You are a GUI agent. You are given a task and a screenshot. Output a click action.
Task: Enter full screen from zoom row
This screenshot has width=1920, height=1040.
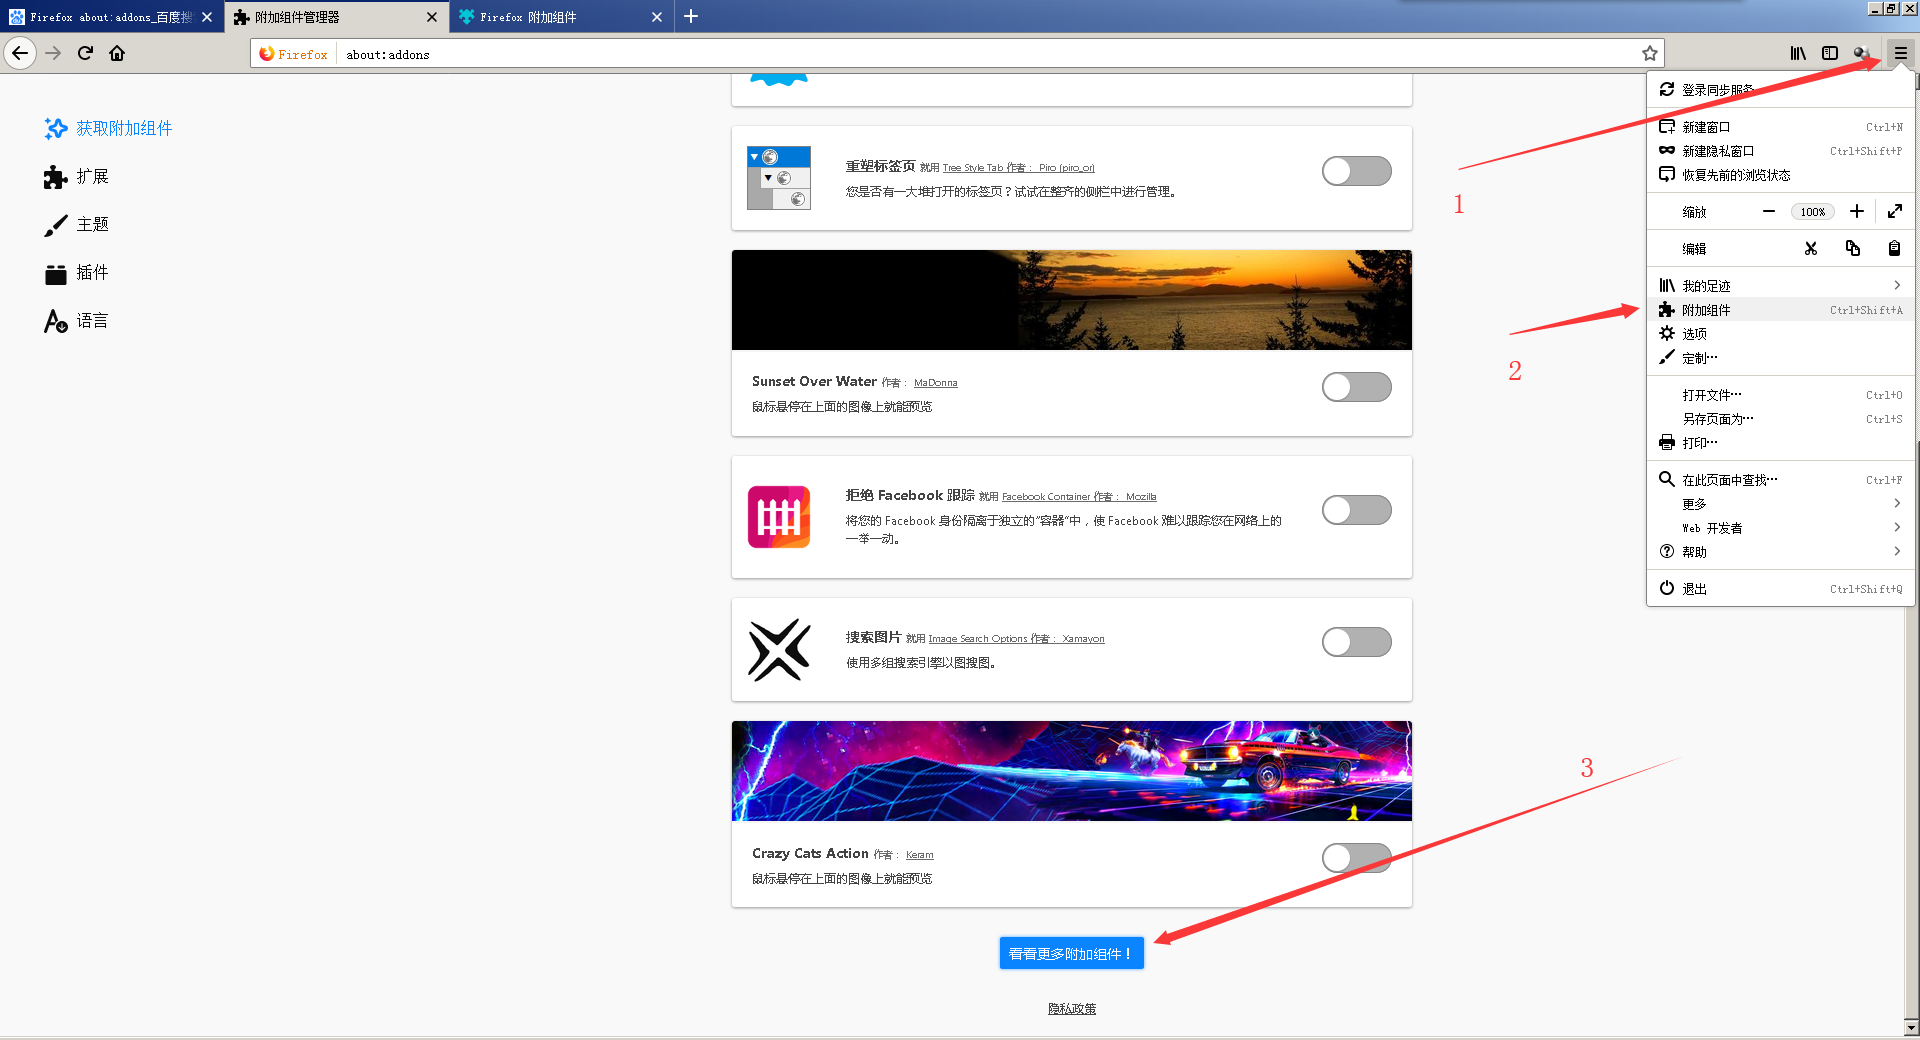pyautogui.click(x=1895, y=211)
